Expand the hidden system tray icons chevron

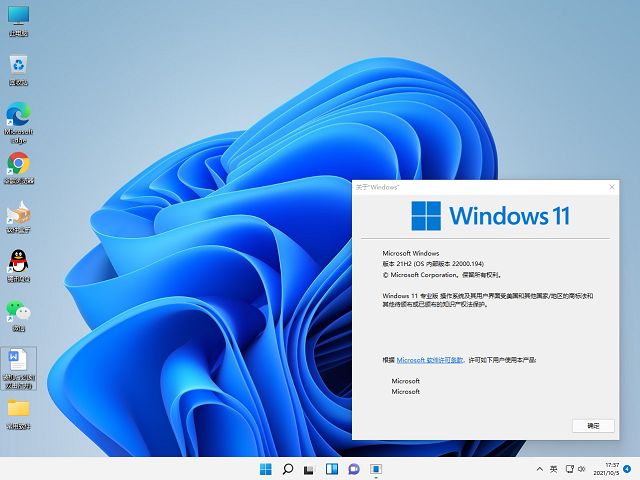click(539, 468)
